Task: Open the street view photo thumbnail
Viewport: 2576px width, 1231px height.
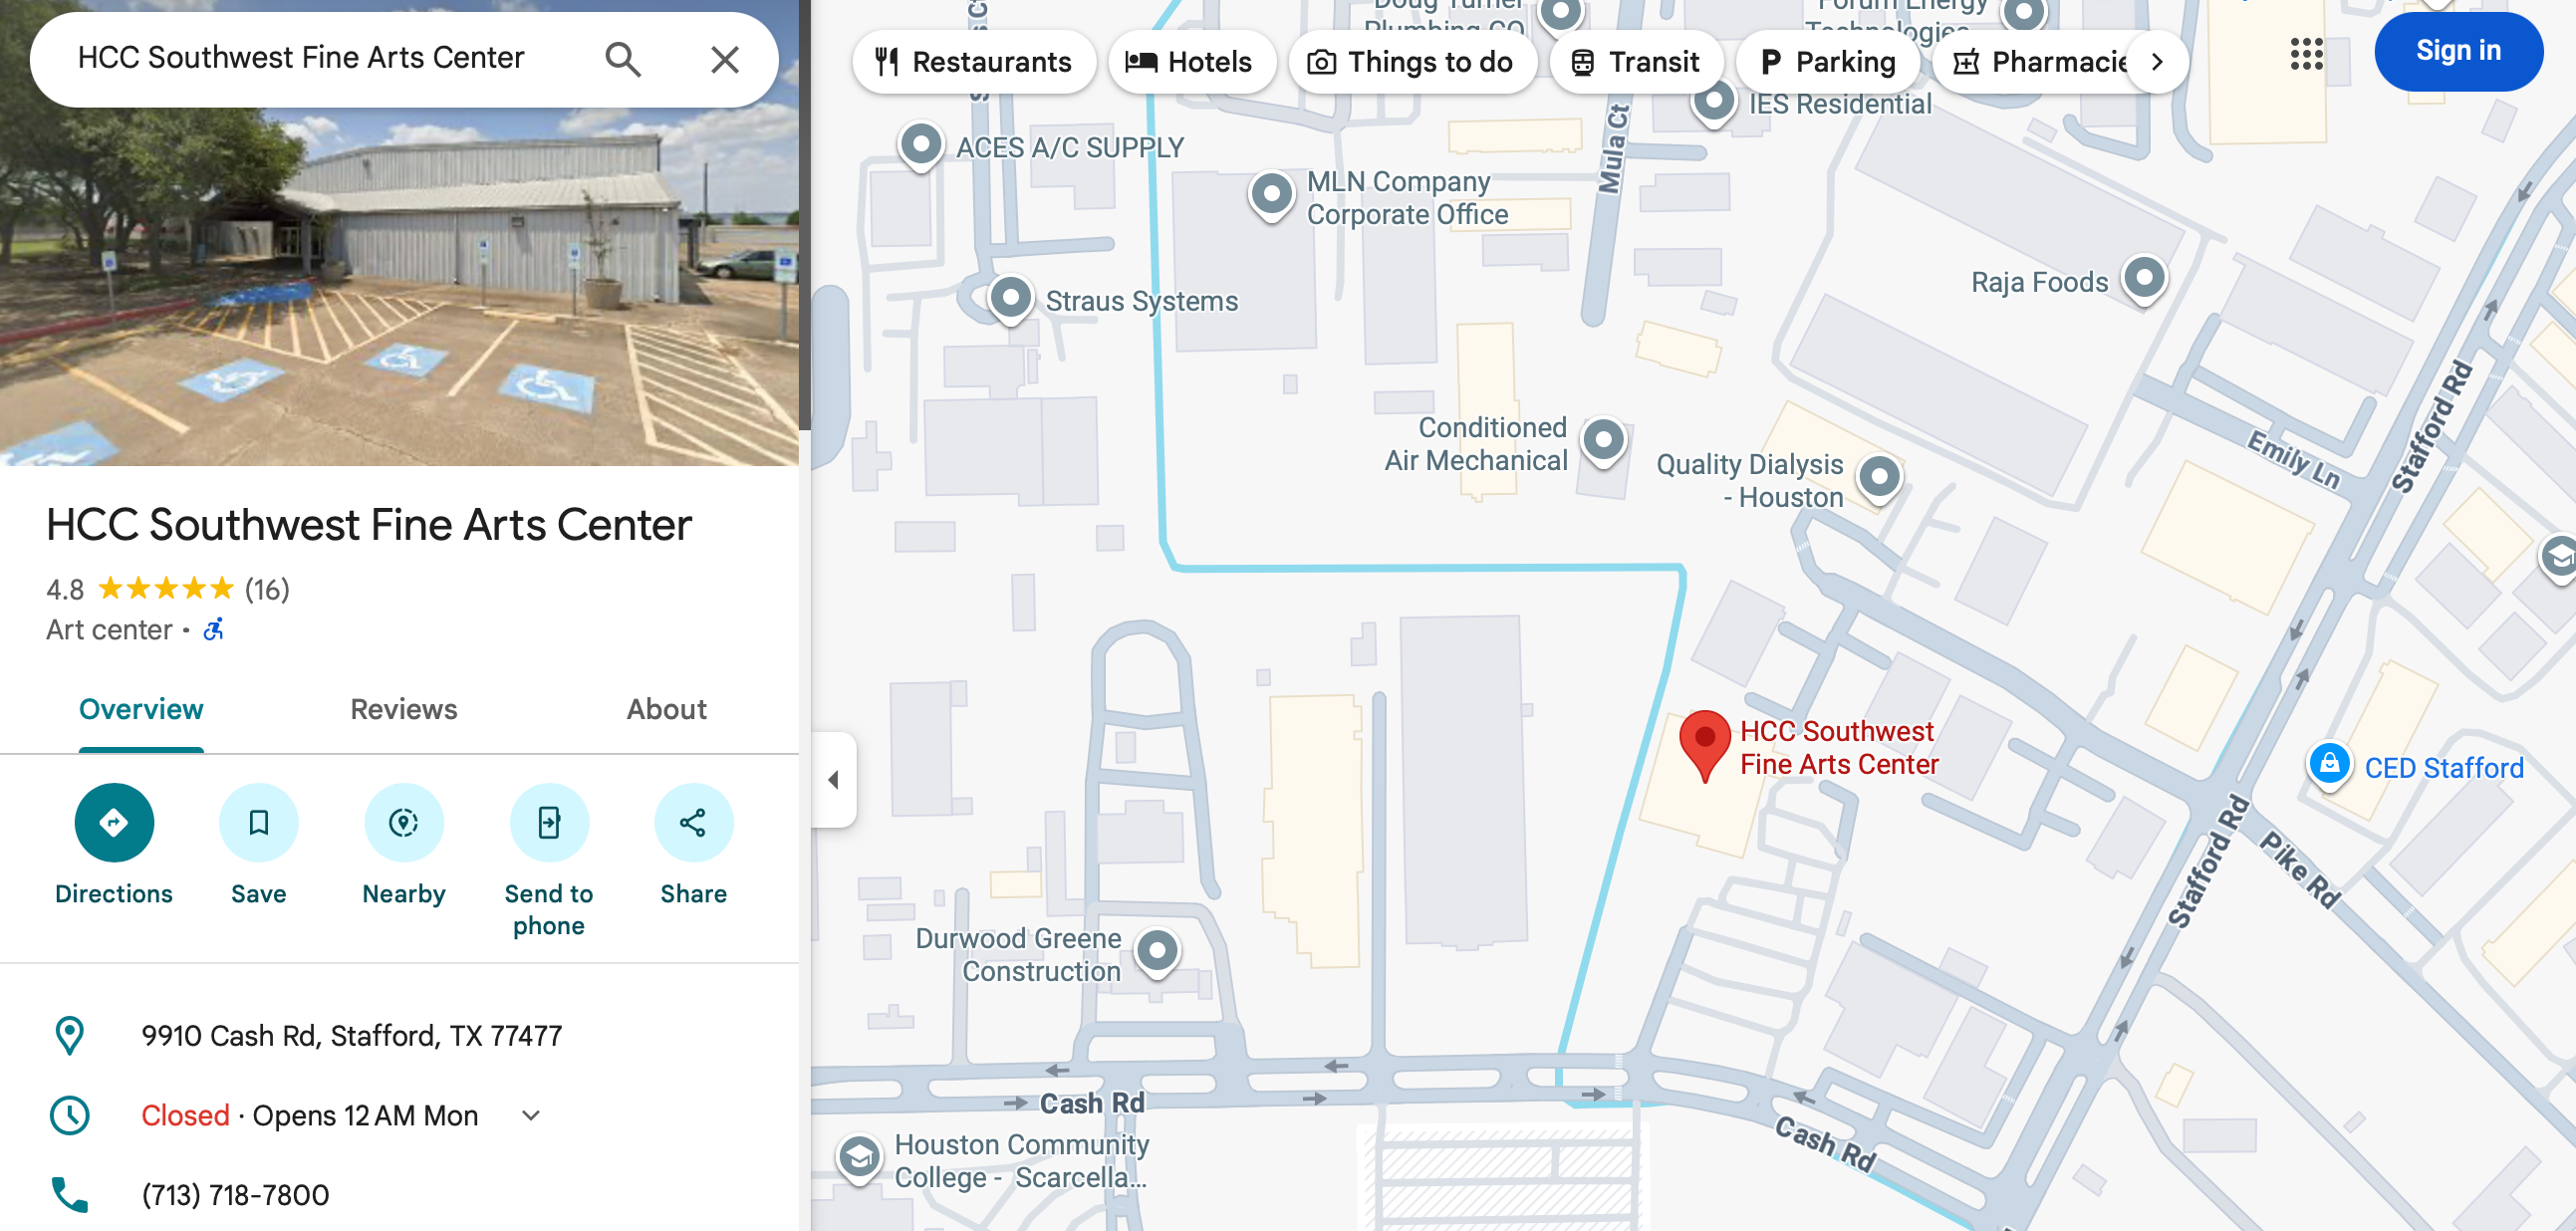Action: [x=399, y=233]
